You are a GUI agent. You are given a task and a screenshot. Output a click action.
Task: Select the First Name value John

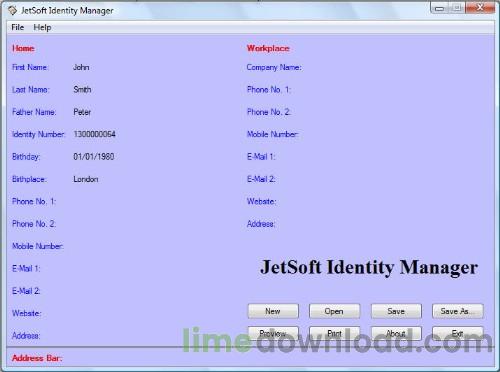coord(81,67)
